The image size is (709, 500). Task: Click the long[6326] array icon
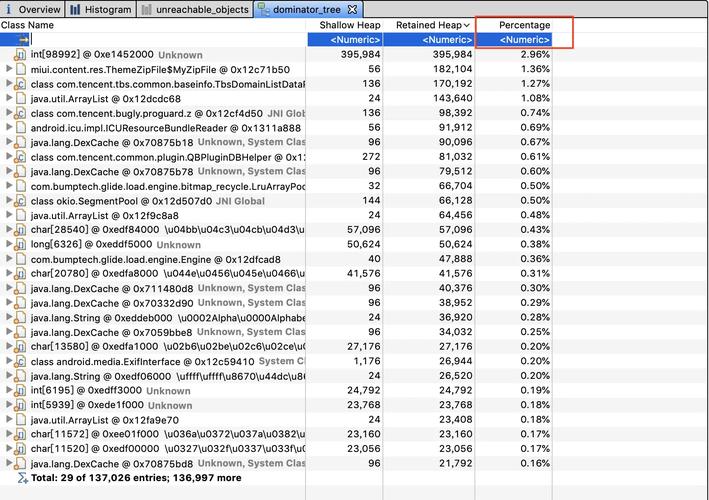click(20, 245)
